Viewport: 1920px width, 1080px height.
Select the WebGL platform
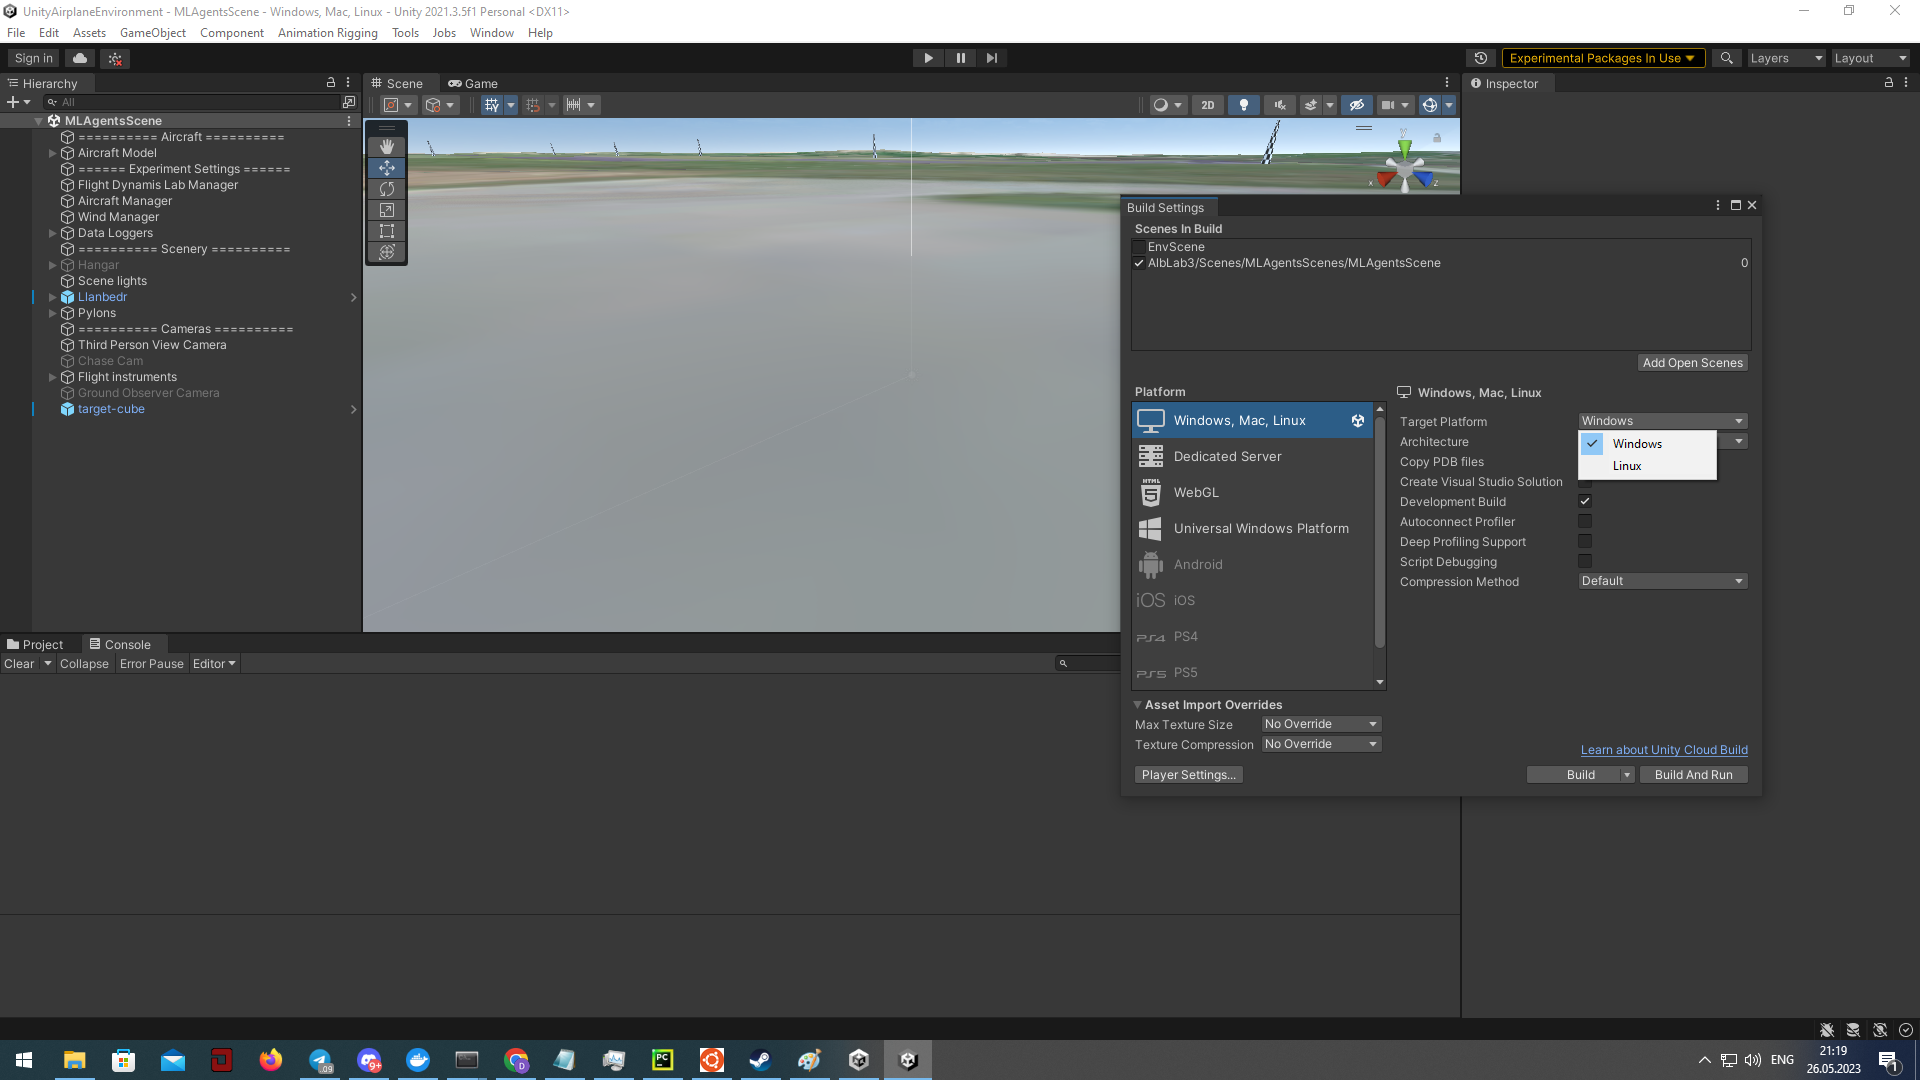pyautogui.click(x=1252, y=493)
